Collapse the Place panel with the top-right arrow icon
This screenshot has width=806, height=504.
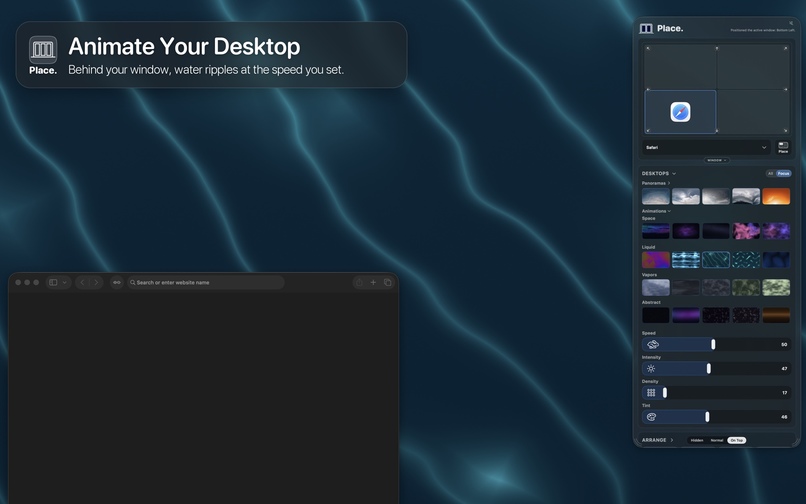[x=791, y=23]
